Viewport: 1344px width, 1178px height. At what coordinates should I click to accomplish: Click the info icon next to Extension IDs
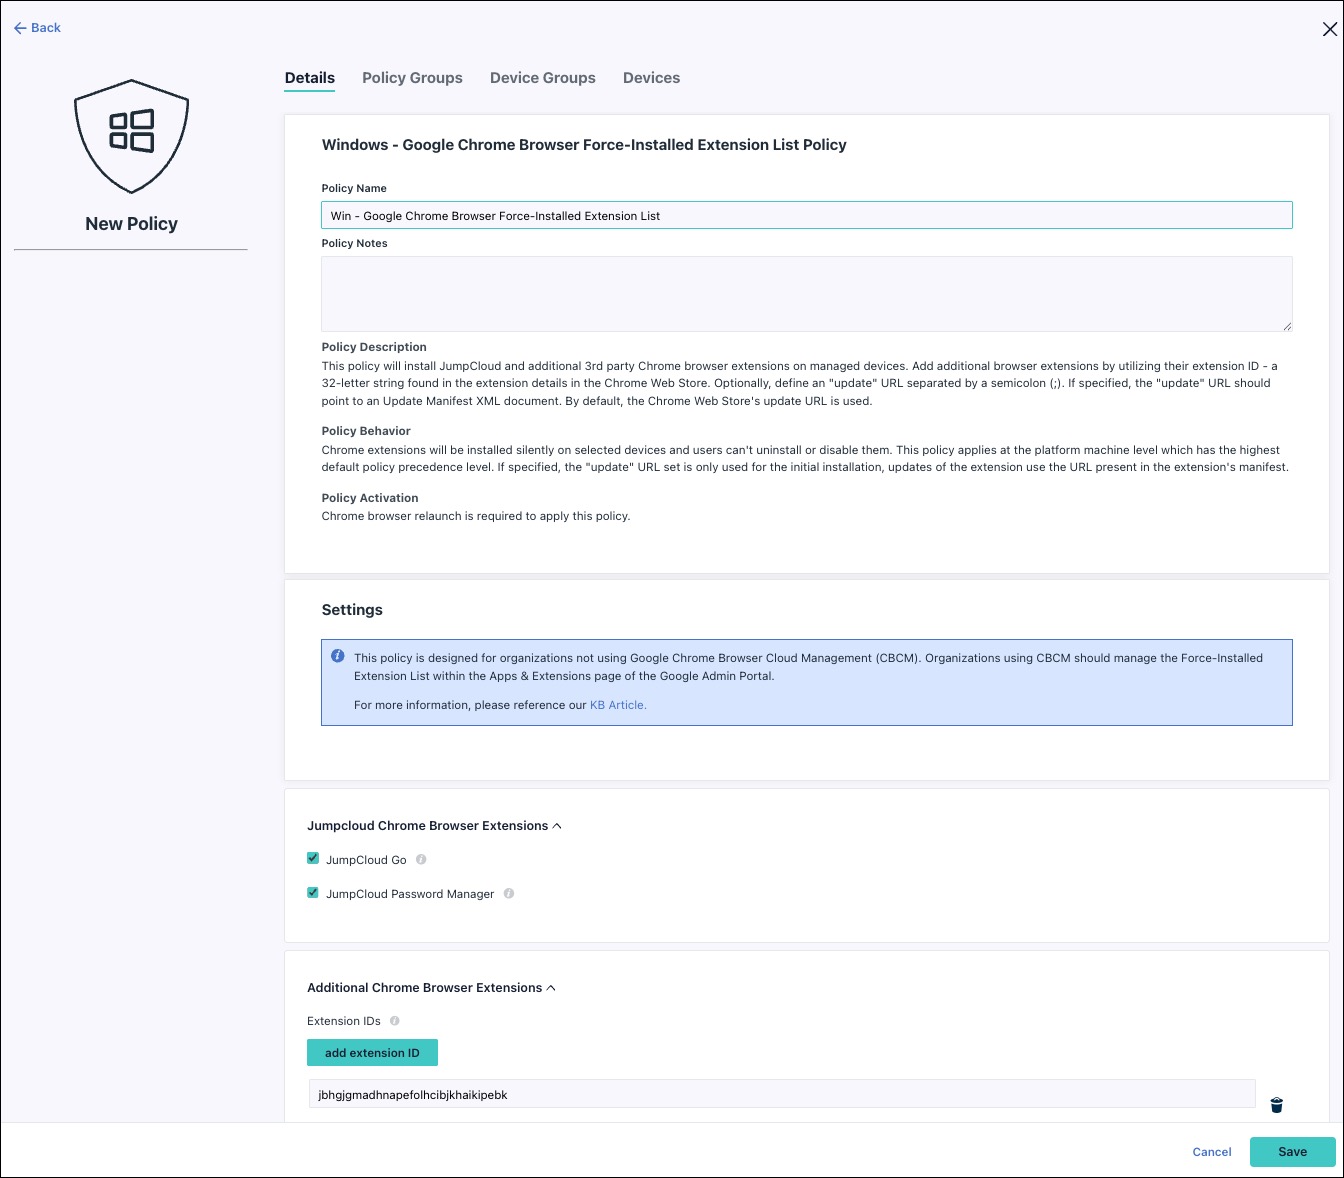pos(395,1021)
